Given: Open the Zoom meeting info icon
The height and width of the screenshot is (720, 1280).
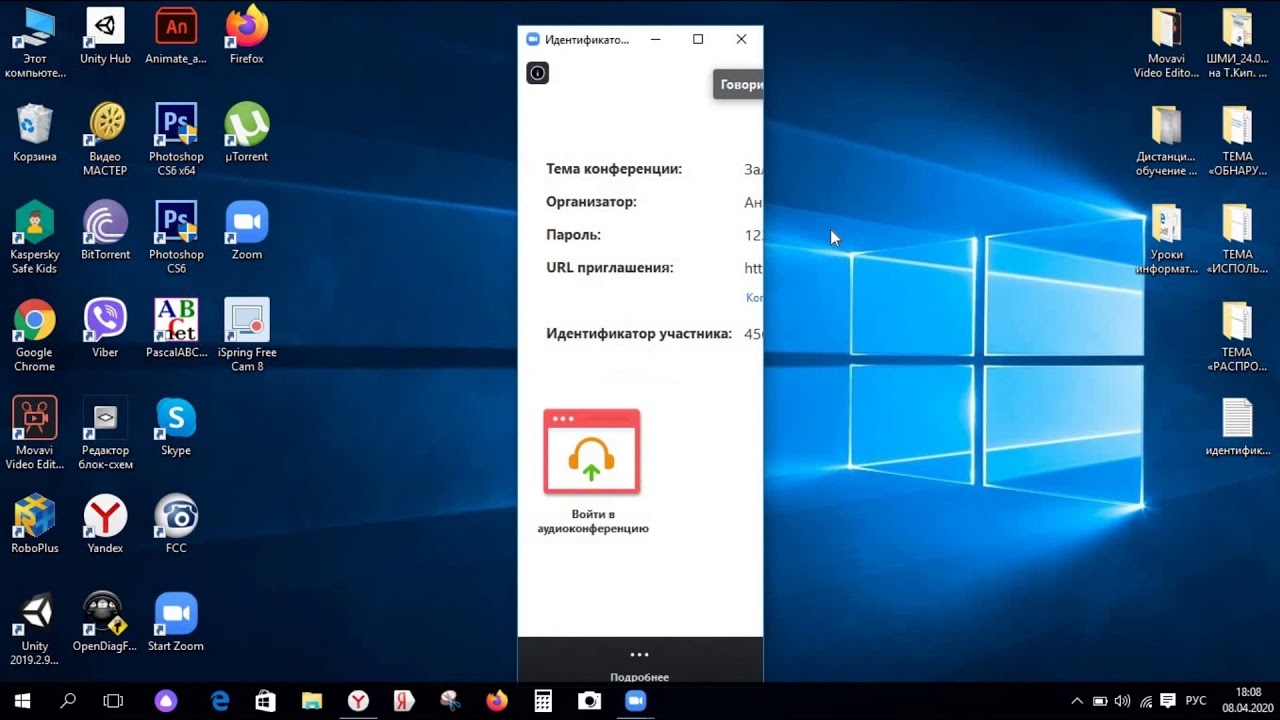Looking at the screenshot, I should tap(538, 73).
